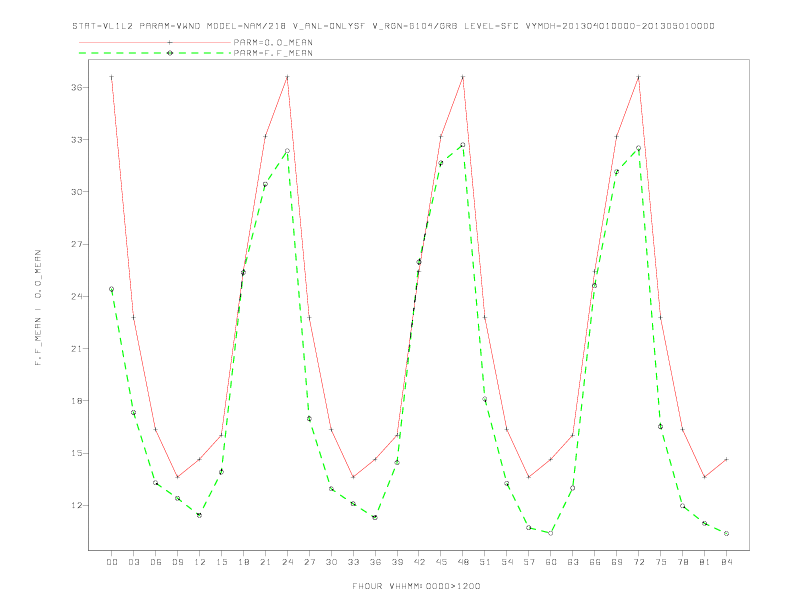Image resolution: width=792 pixels, height=612 pixels.
Task: Click the y-axis tick label 12
Action: tap(77, 505)
